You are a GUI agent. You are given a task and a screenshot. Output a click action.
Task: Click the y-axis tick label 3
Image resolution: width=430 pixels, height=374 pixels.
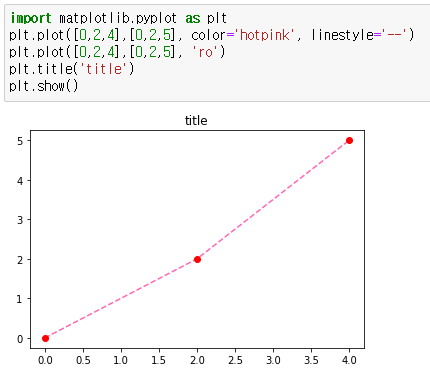coord(20,220)
